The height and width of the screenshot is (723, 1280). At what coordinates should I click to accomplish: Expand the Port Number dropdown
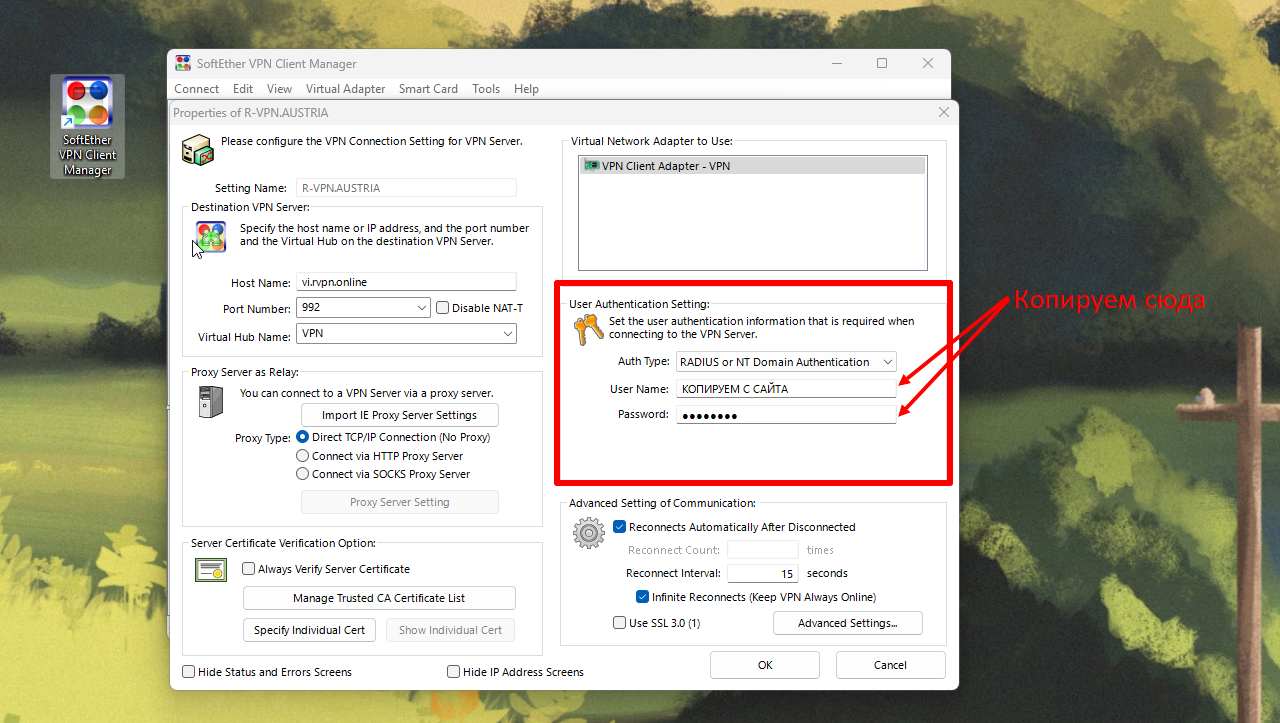point(420,308)
